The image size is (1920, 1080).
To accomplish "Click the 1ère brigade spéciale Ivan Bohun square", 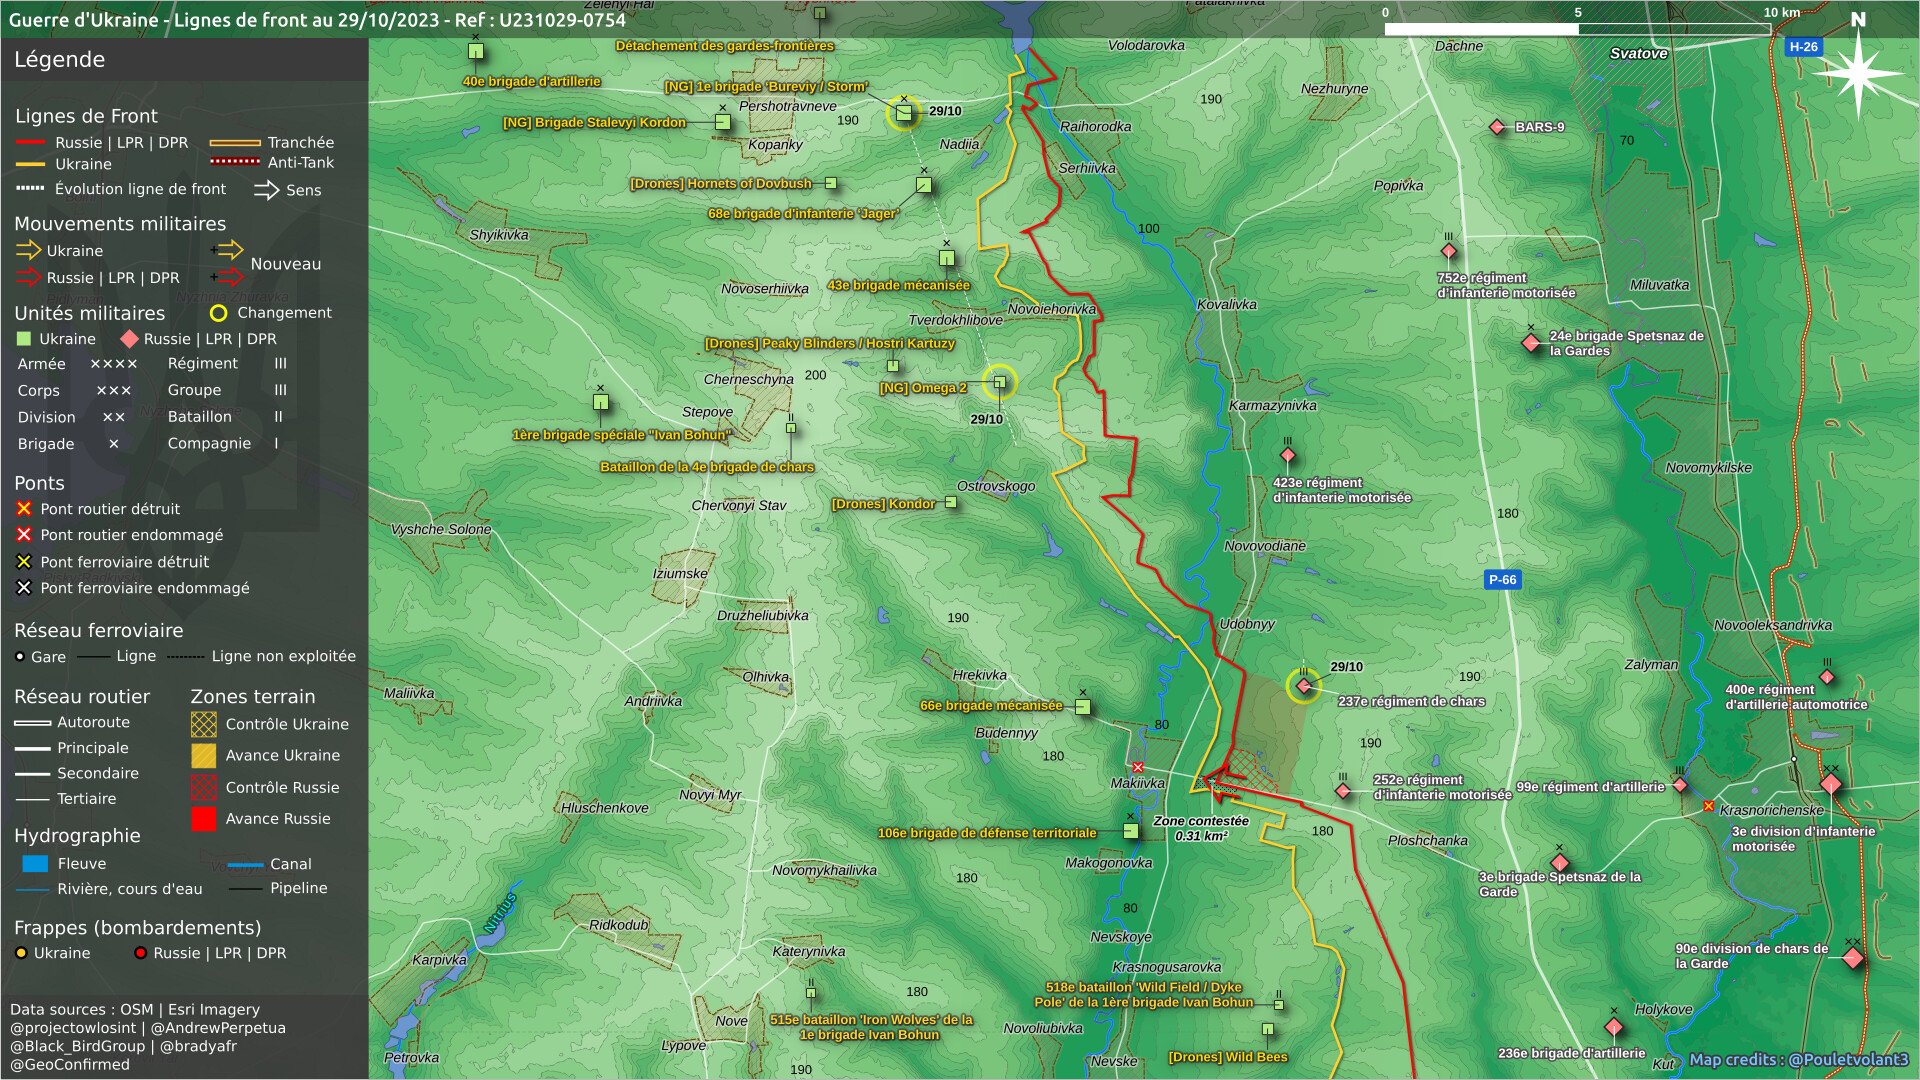I will click(601, 402).
